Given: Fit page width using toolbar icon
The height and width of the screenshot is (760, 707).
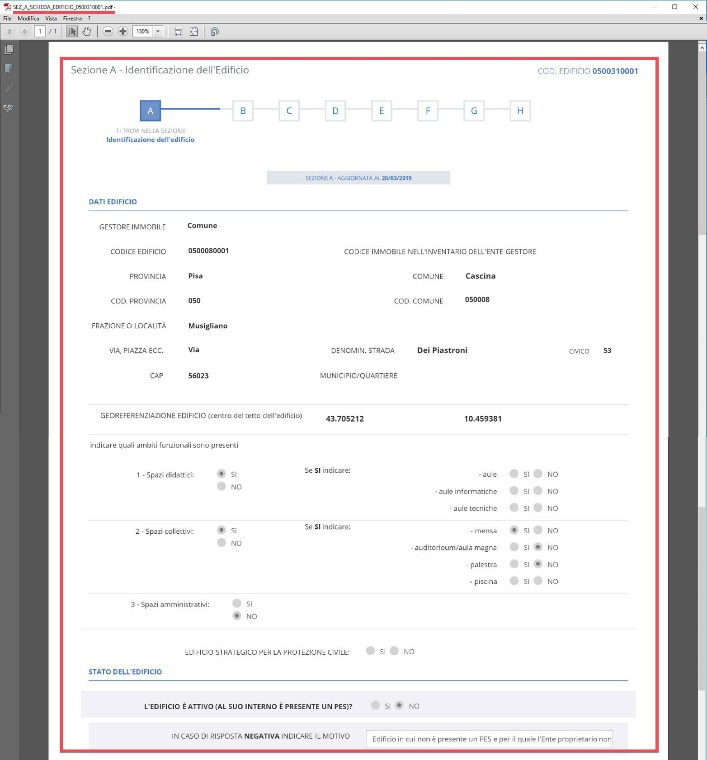Looking at the screenshot, I should click(x=178, y=32).
